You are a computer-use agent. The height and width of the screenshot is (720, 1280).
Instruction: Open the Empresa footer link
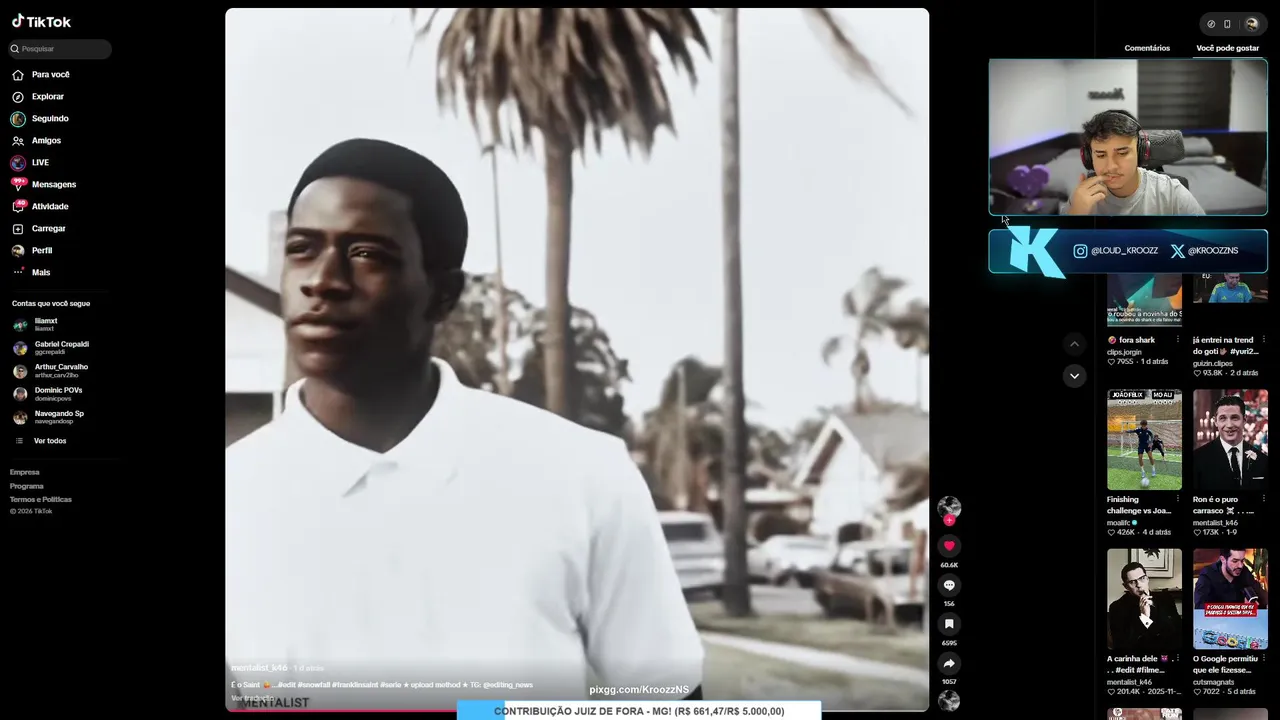pos(25,472)
